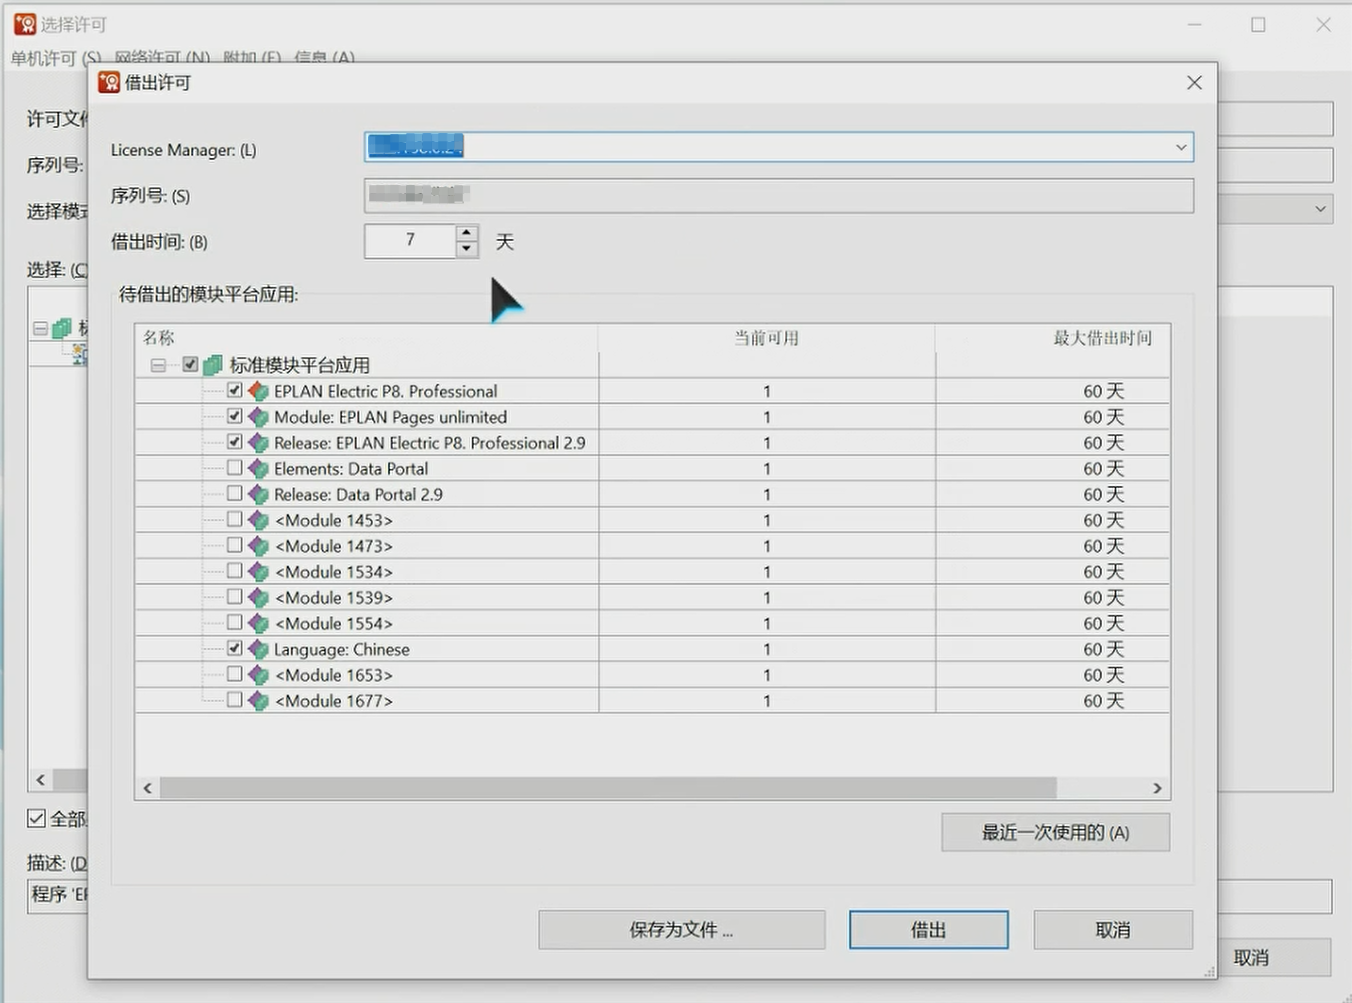Check the Release: Data Portal 2.9 checkbox
1352x1003 pixels.
point(235,494)
